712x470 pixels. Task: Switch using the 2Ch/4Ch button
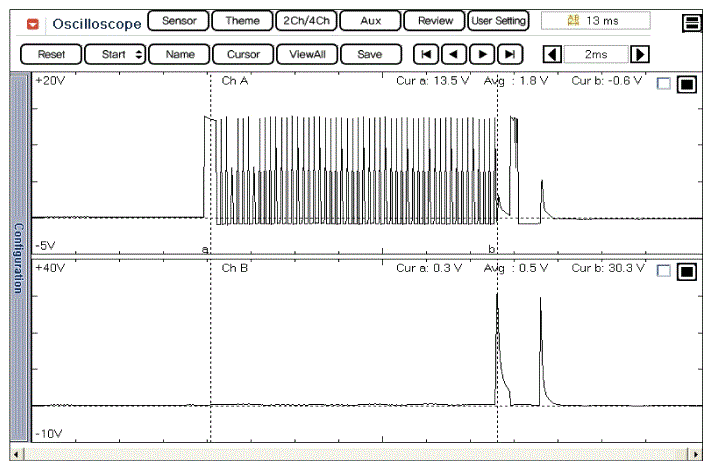305,21
